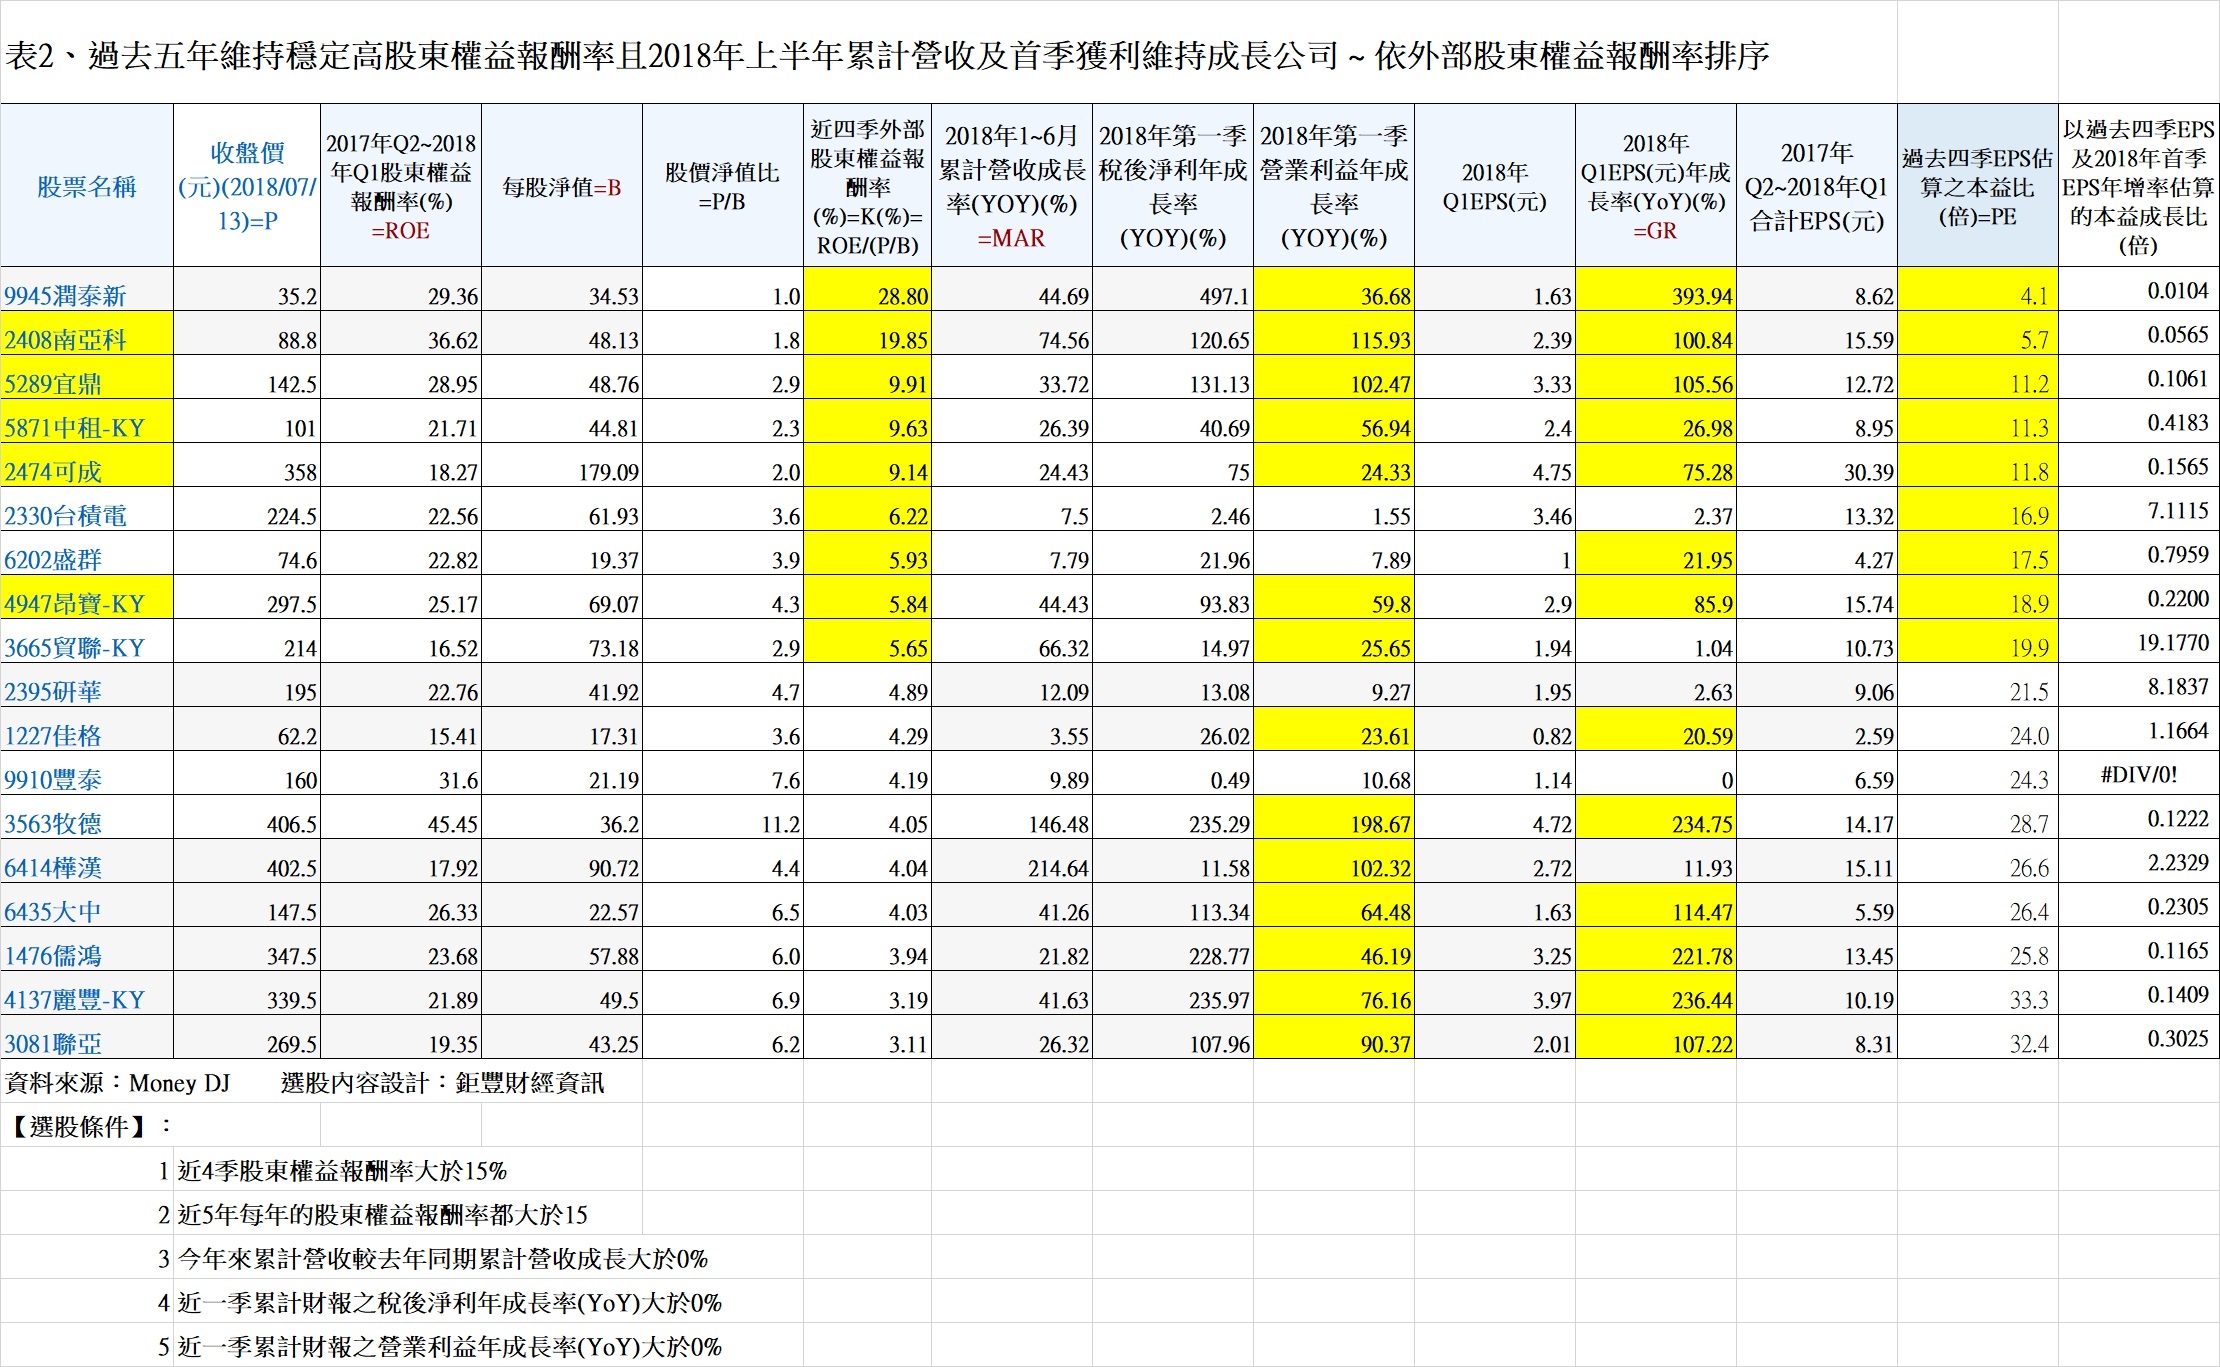
Task: Select the 2474可成 cell
Action: [87, 465]
